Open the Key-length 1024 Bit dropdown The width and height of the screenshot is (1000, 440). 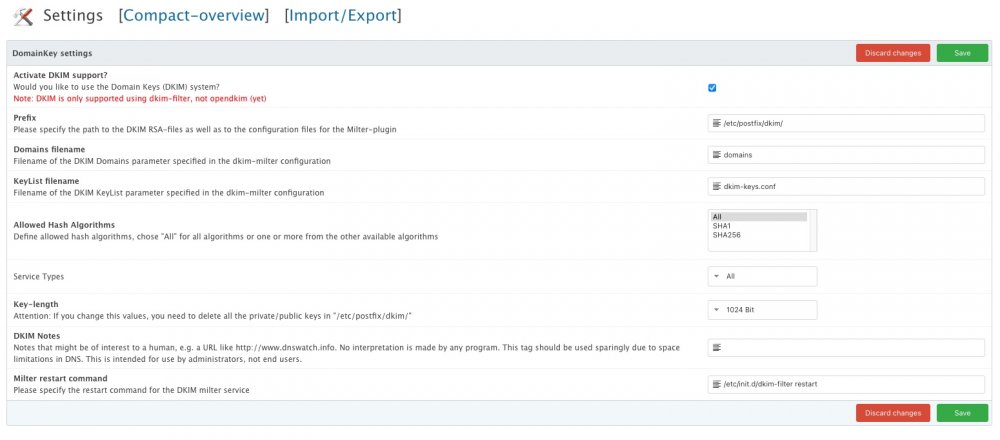point(762,310)
